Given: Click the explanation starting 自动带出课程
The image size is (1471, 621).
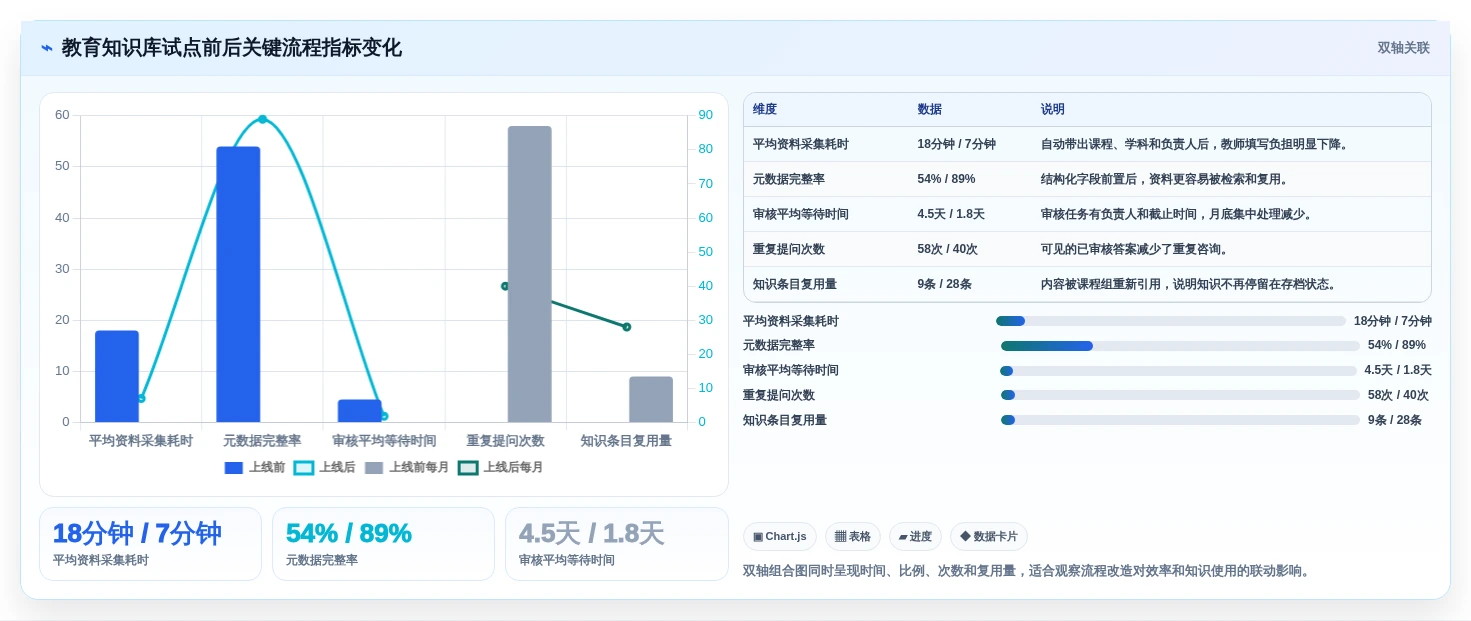Looking at the screenshot, I should pyautogui.click(x=1196, y=144).
